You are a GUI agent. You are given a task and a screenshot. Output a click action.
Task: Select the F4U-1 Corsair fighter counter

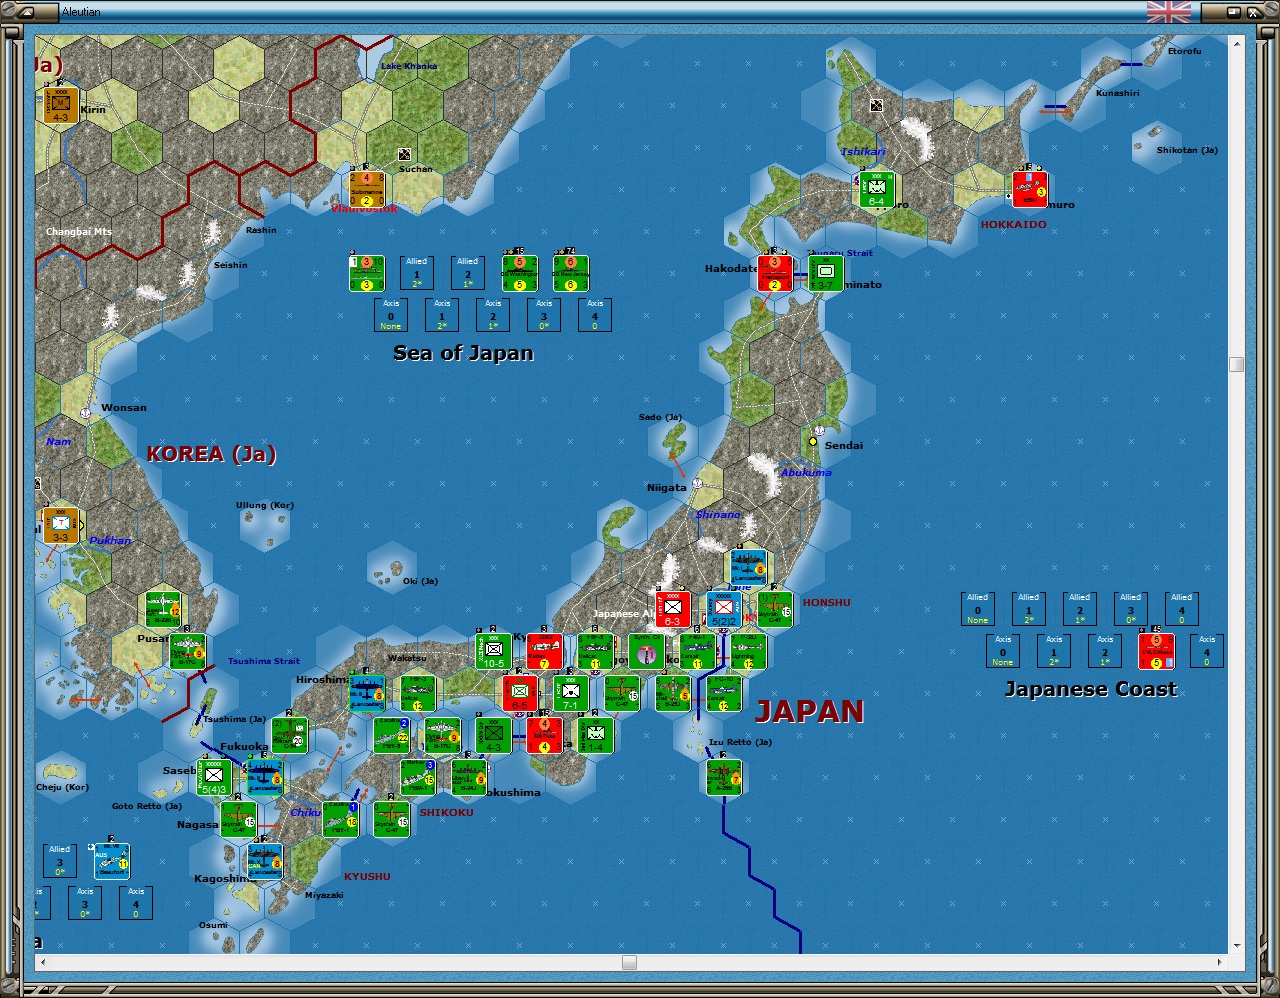point(697,651)
